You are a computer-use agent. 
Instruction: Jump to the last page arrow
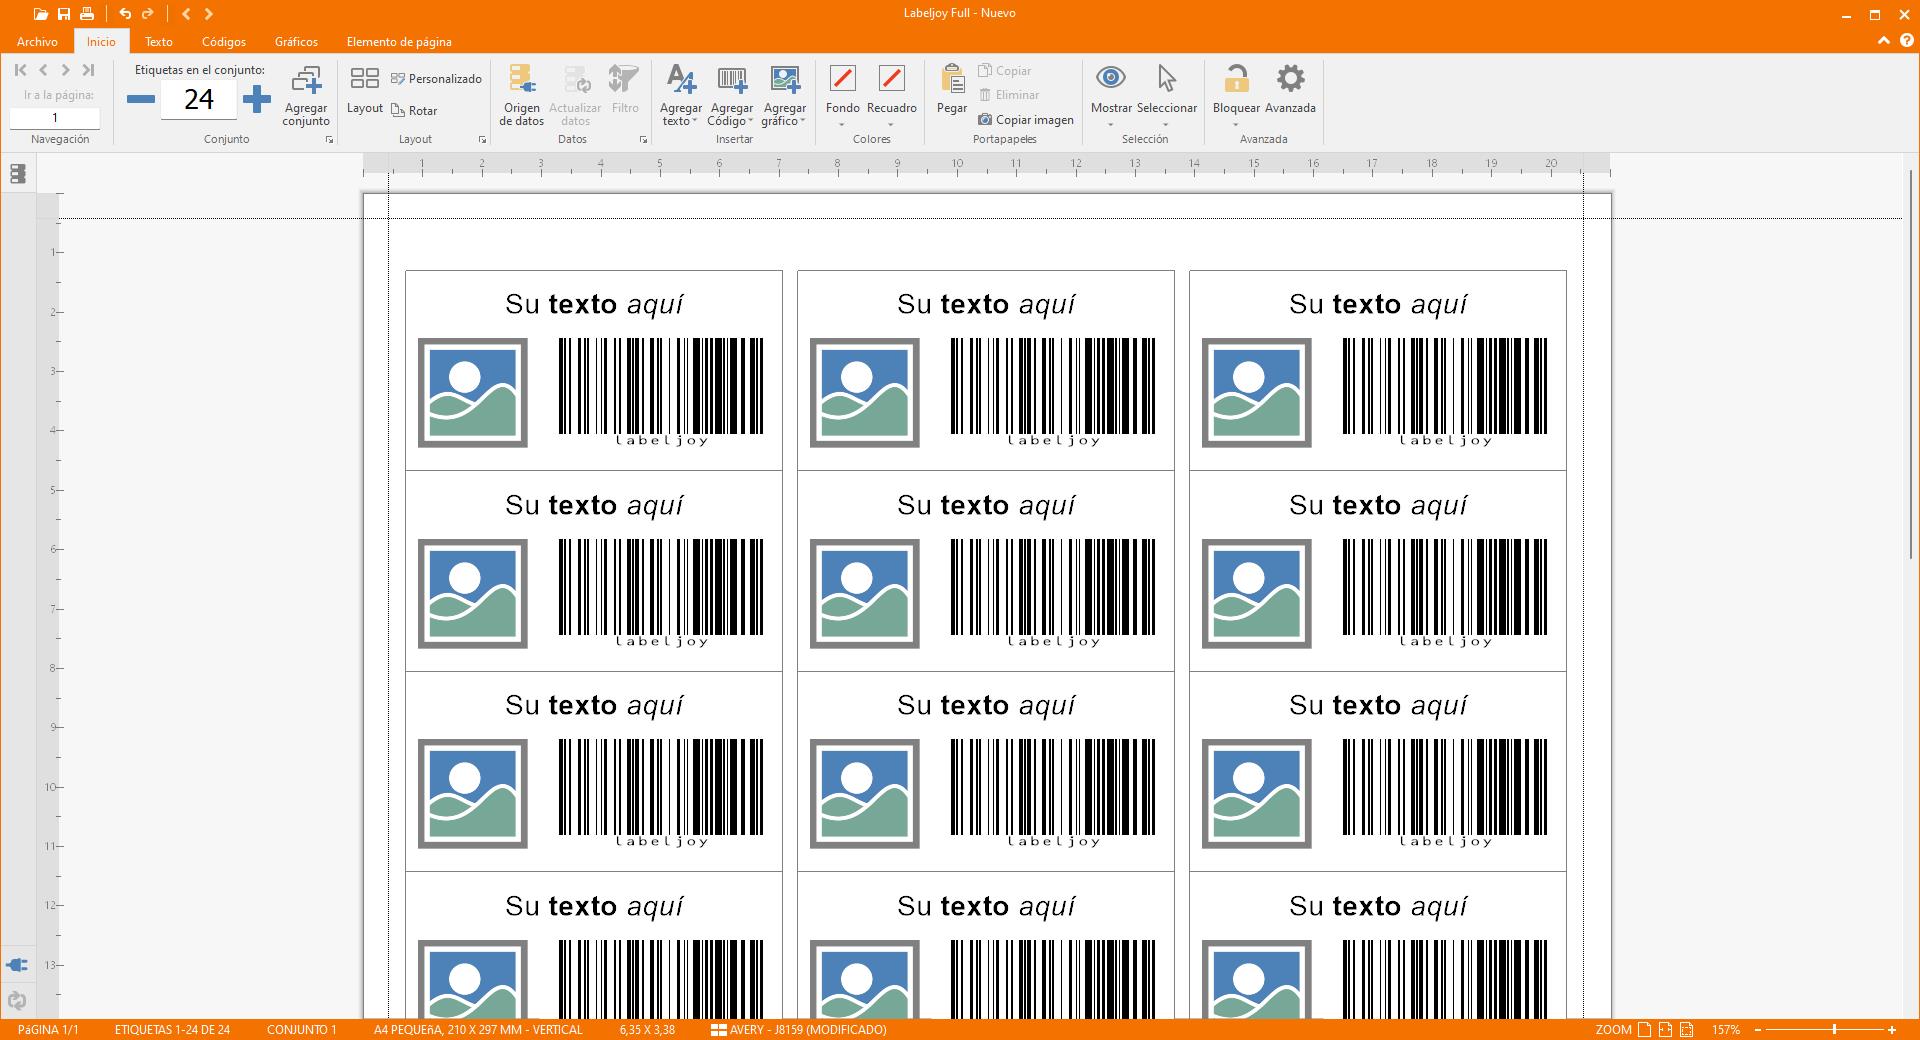(x=88, y=70)
